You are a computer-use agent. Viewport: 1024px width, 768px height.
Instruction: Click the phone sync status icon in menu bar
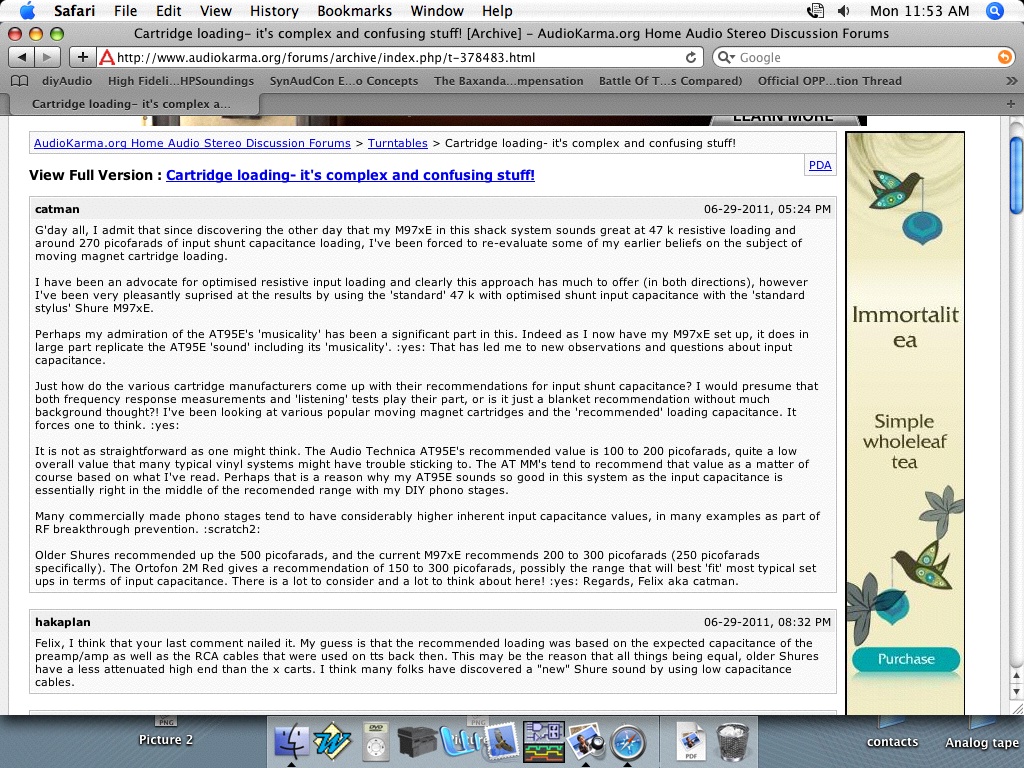click(x=815, y=10)
